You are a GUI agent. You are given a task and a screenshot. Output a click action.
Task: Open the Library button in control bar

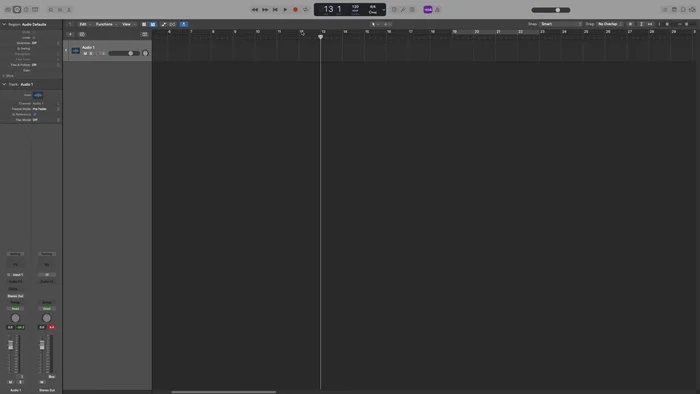pos(8,9)
